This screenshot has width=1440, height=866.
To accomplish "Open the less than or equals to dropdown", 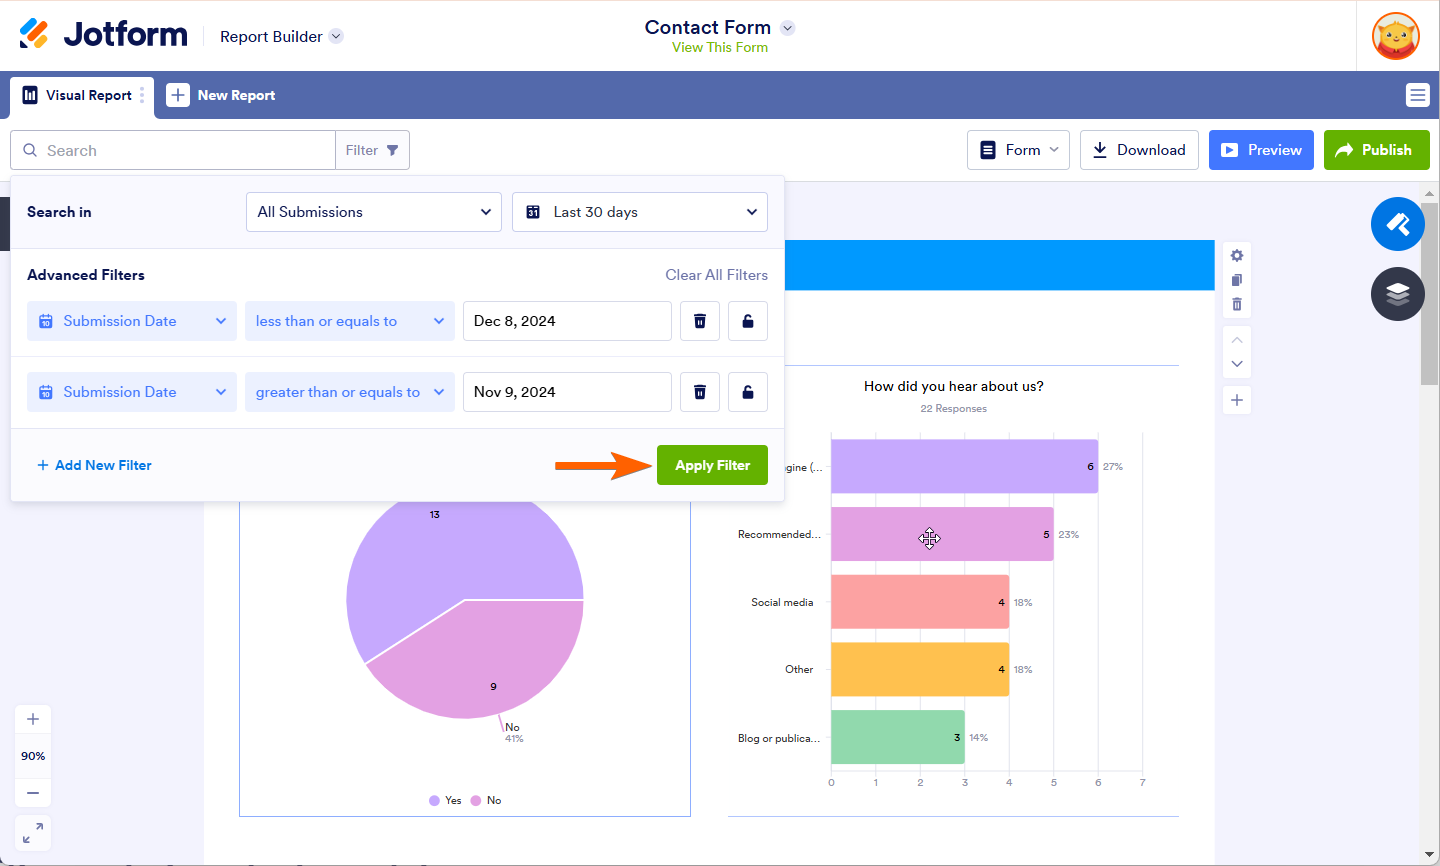I will point(350,321).
